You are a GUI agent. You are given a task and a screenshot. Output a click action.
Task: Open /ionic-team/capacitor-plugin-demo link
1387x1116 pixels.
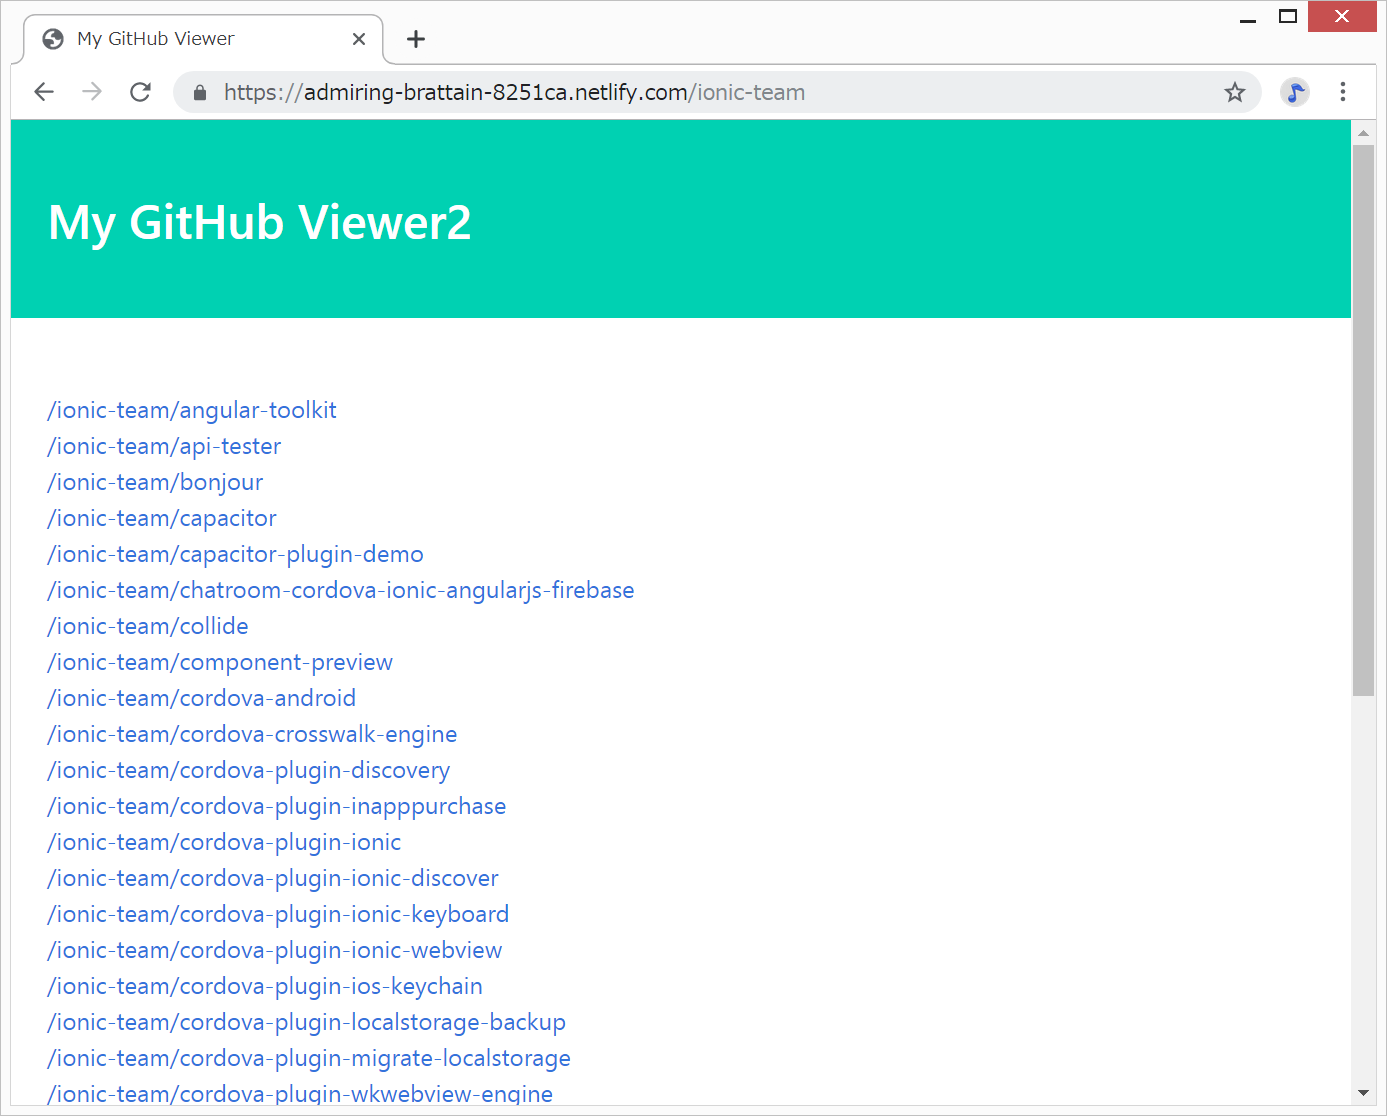[x=235, y=554]
